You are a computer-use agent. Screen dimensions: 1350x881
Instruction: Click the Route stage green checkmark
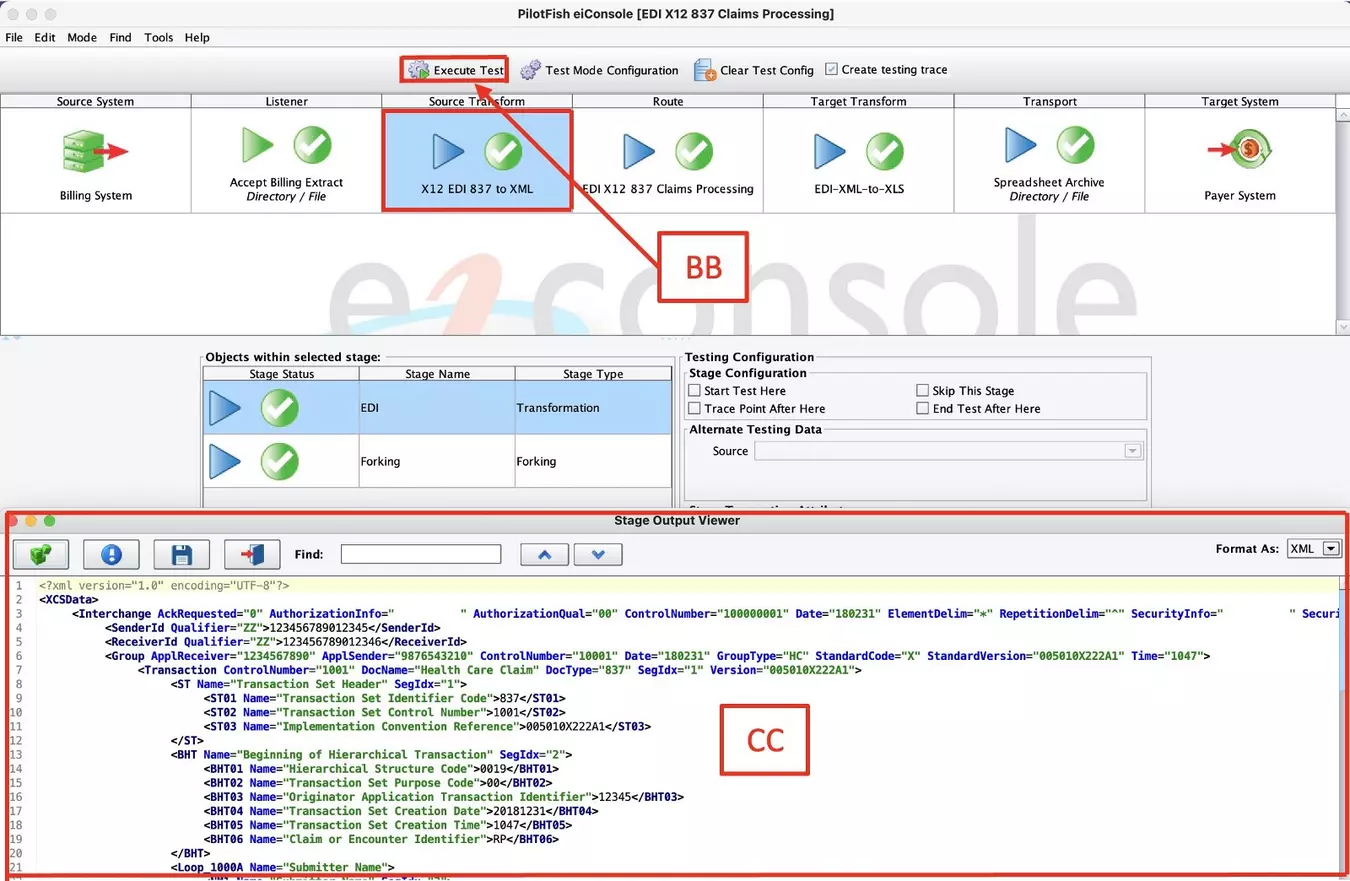(694, 151)
